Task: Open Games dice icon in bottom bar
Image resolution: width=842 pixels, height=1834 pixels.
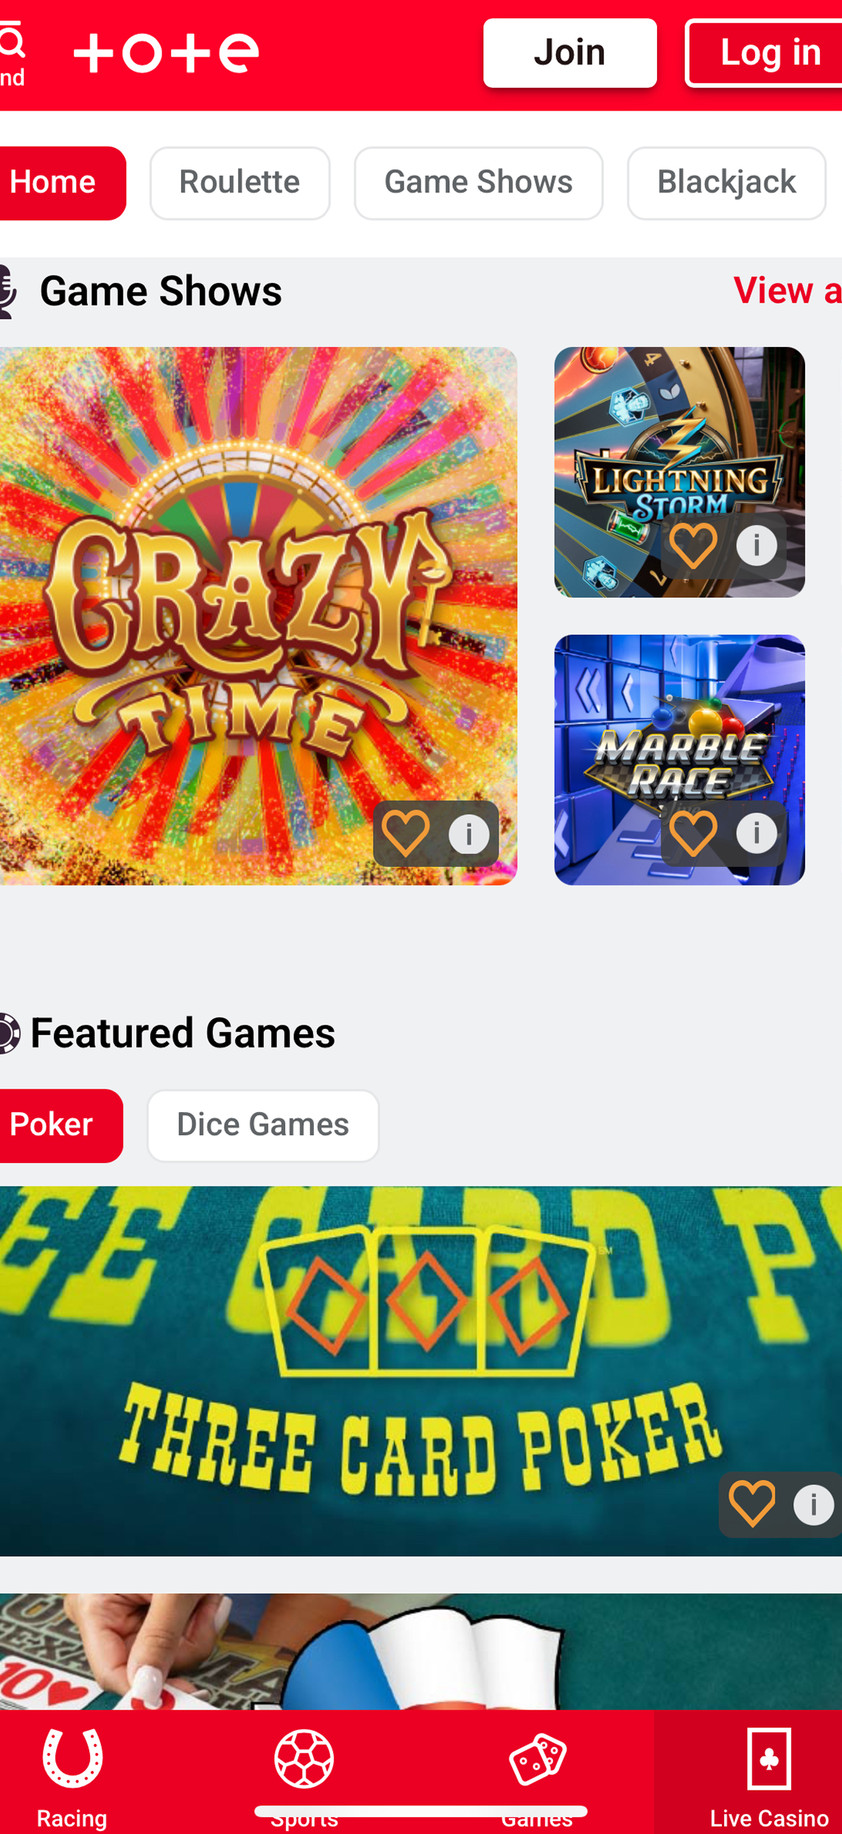Action: (x=538, y=1759)
